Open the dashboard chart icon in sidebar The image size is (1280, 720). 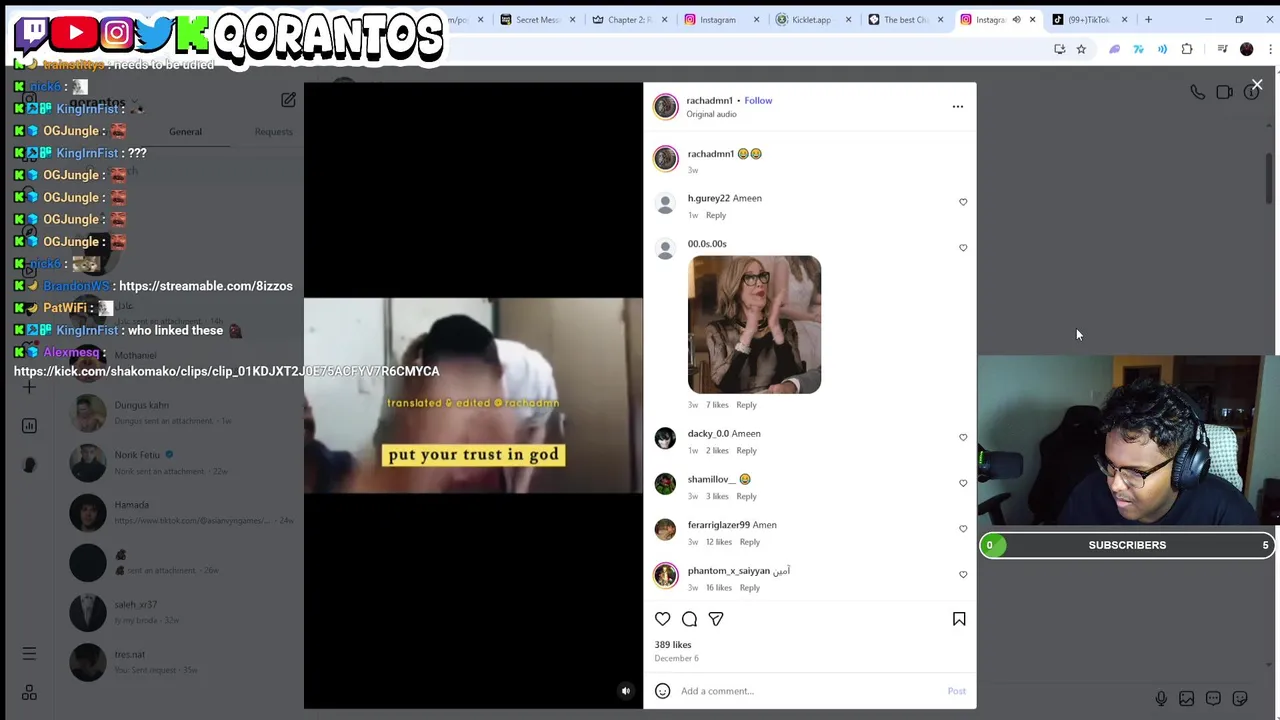(29, 426)
